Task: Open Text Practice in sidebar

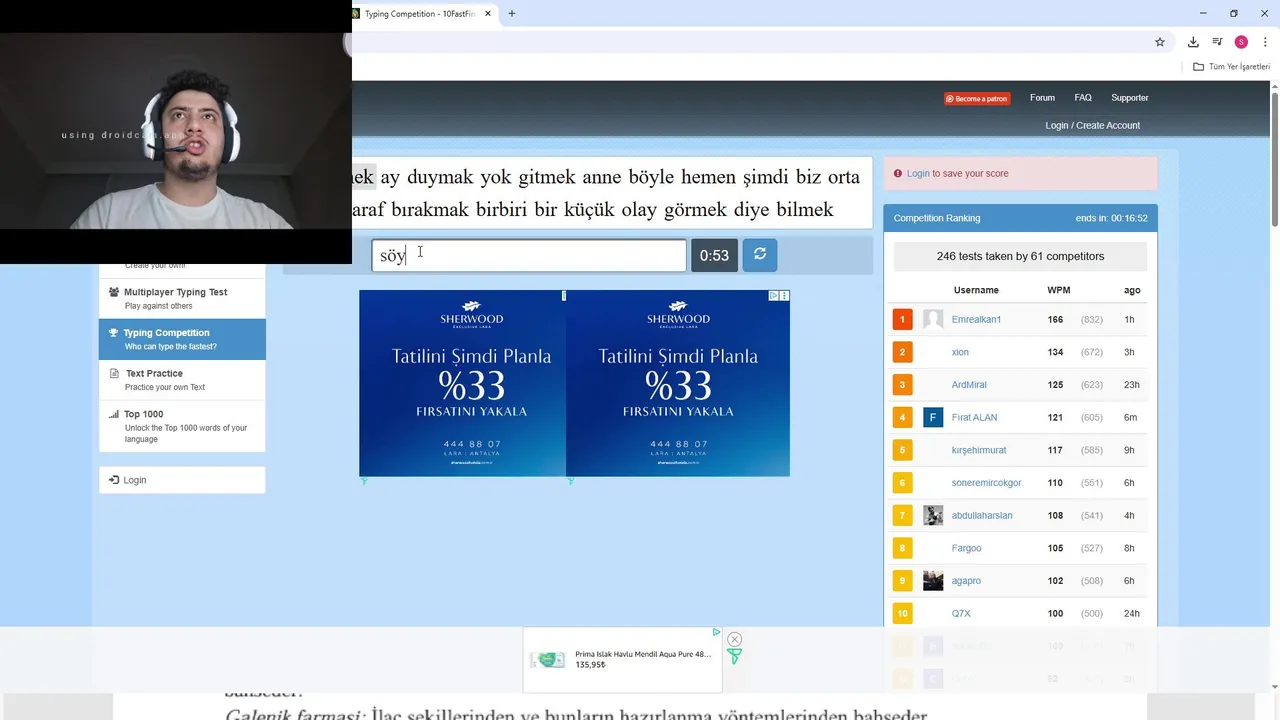Action: tap(182, 379)
